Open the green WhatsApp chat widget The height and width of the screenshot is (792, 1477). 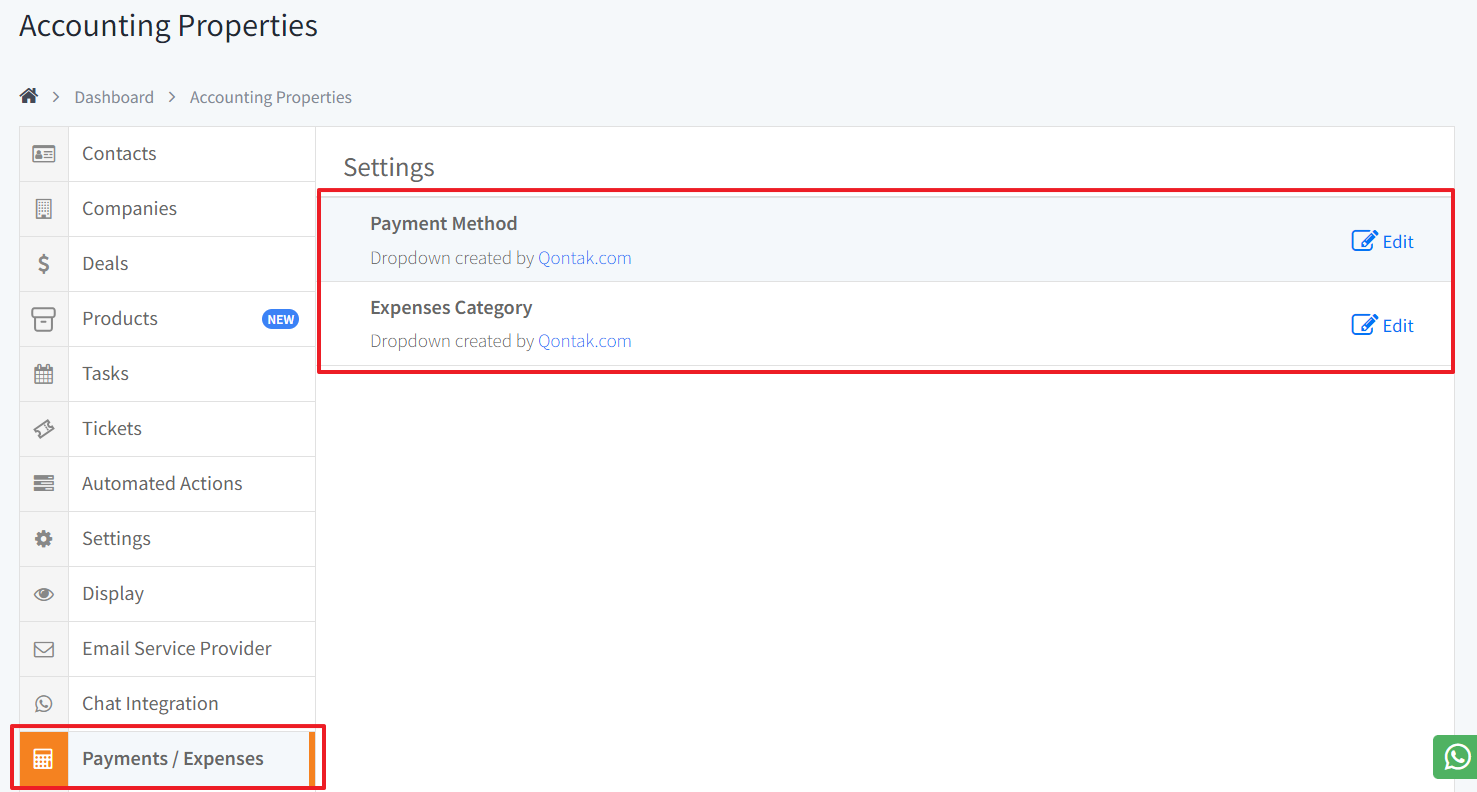pos(1455,757)
